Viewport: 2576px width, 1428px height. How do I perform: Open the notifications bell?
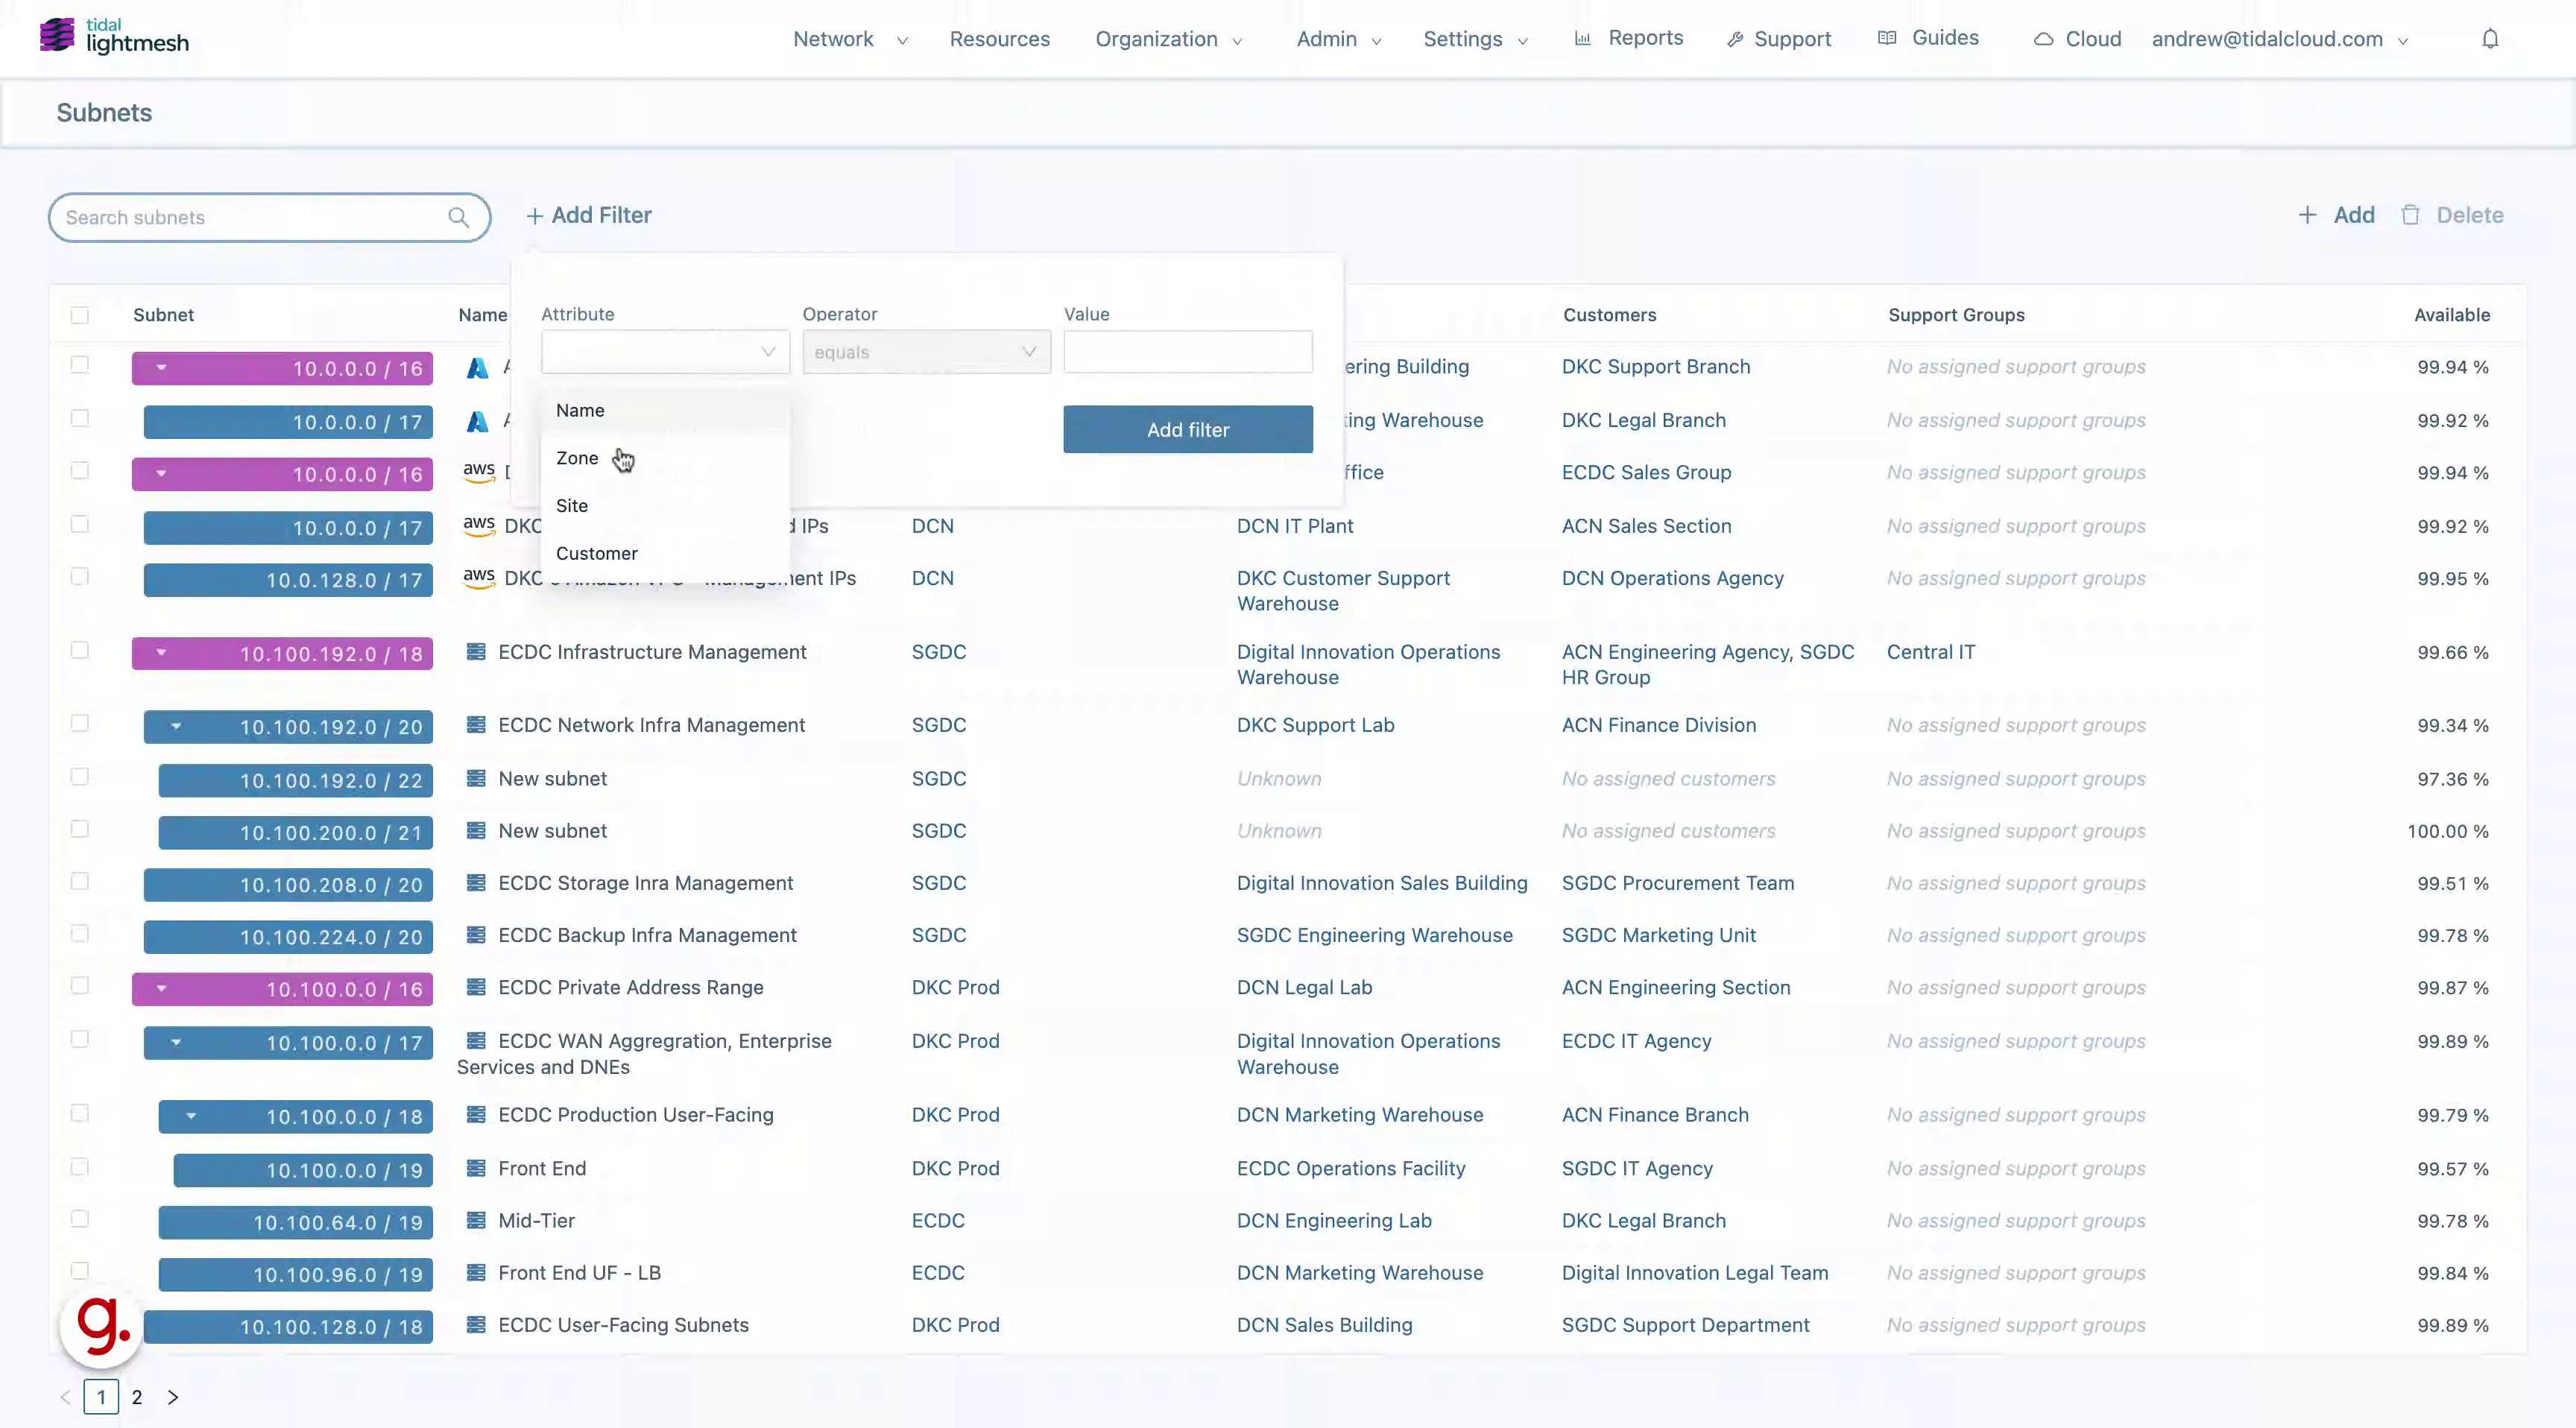click(2490, 39)
